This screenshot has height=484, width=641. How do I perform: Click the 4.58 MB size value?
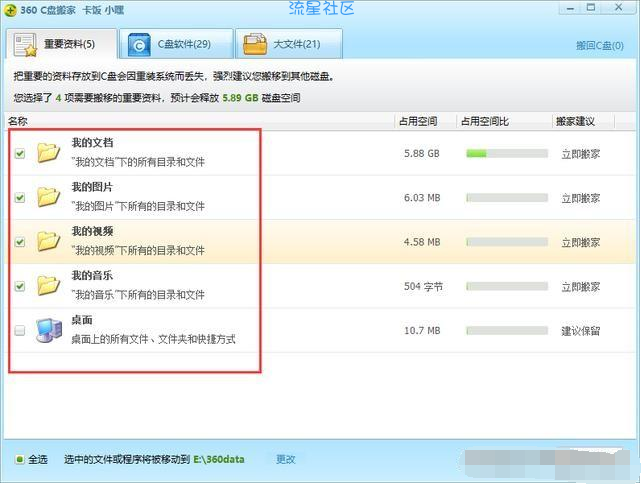[422, 242]
